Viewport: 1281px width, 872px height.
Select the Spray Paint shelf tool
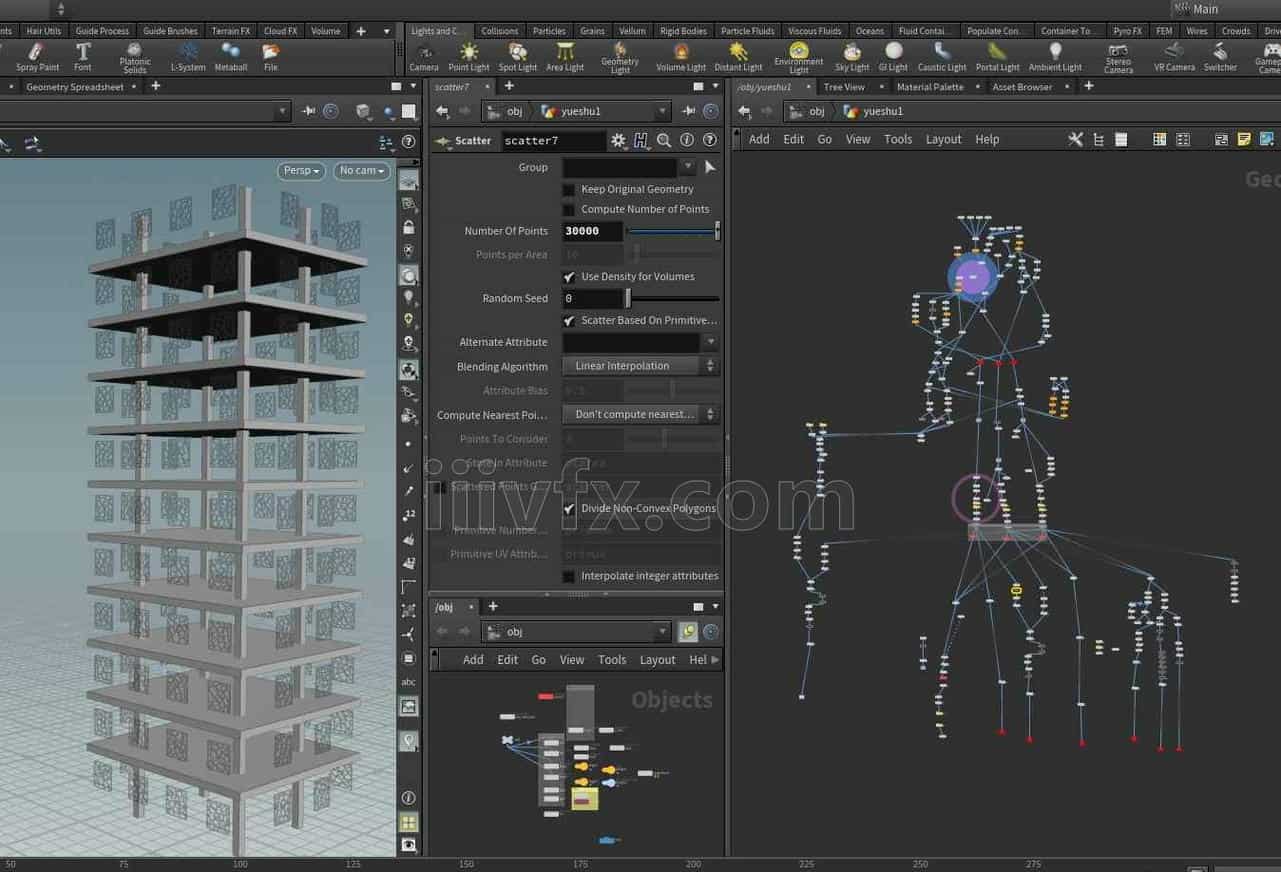(37, 57)
